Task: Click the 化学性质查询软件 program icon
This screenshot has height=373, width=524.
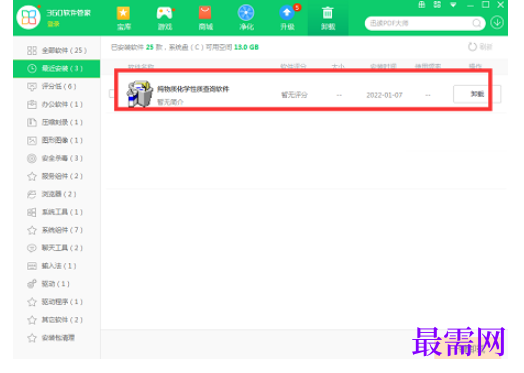Action: coord(140,94)
